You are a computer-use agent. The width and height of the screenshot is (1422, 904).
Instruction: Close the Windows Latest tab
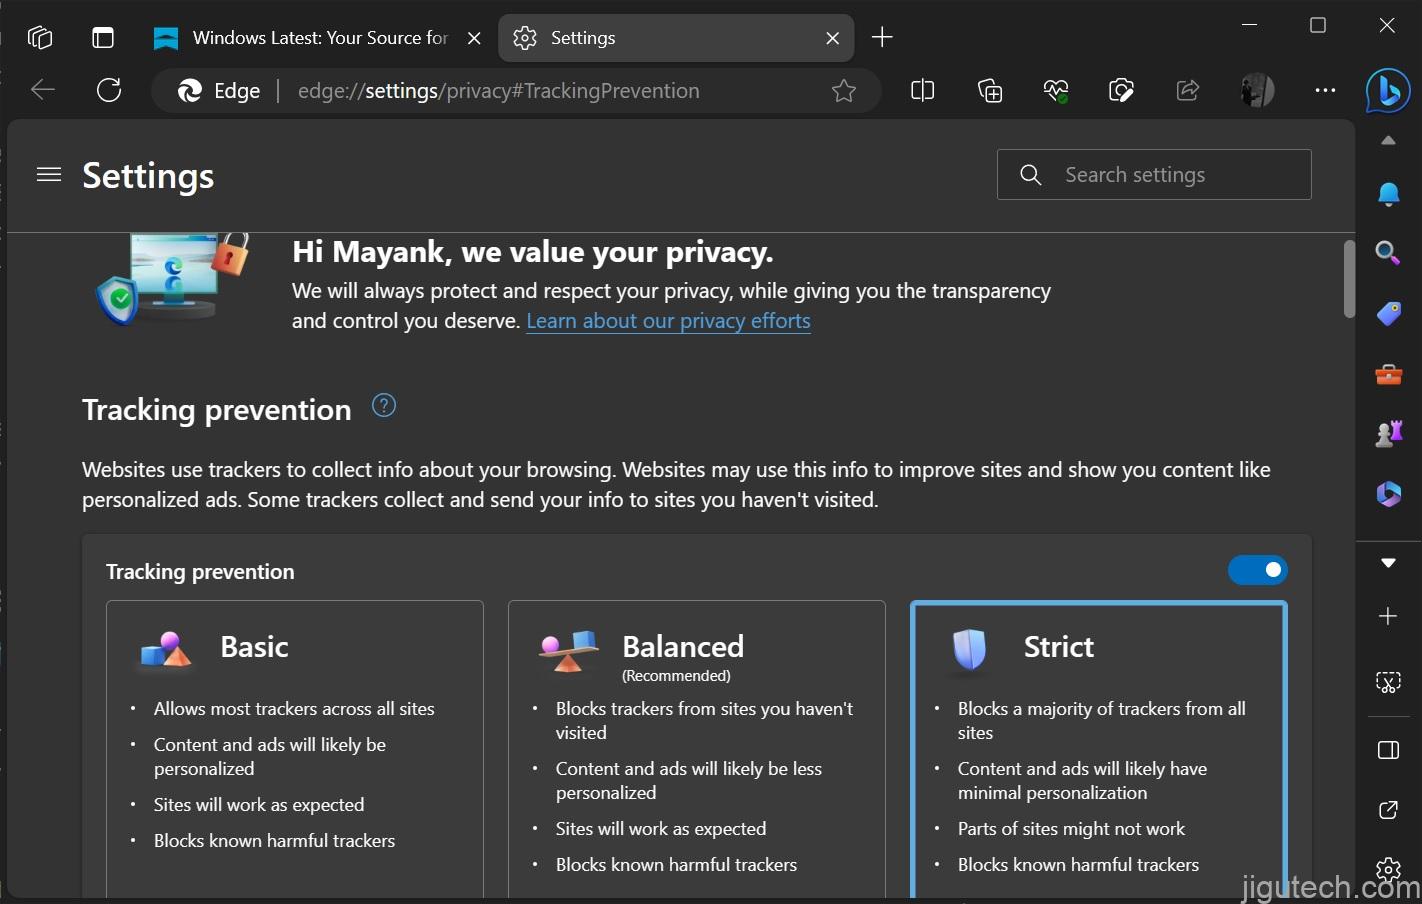click(474, 38)
